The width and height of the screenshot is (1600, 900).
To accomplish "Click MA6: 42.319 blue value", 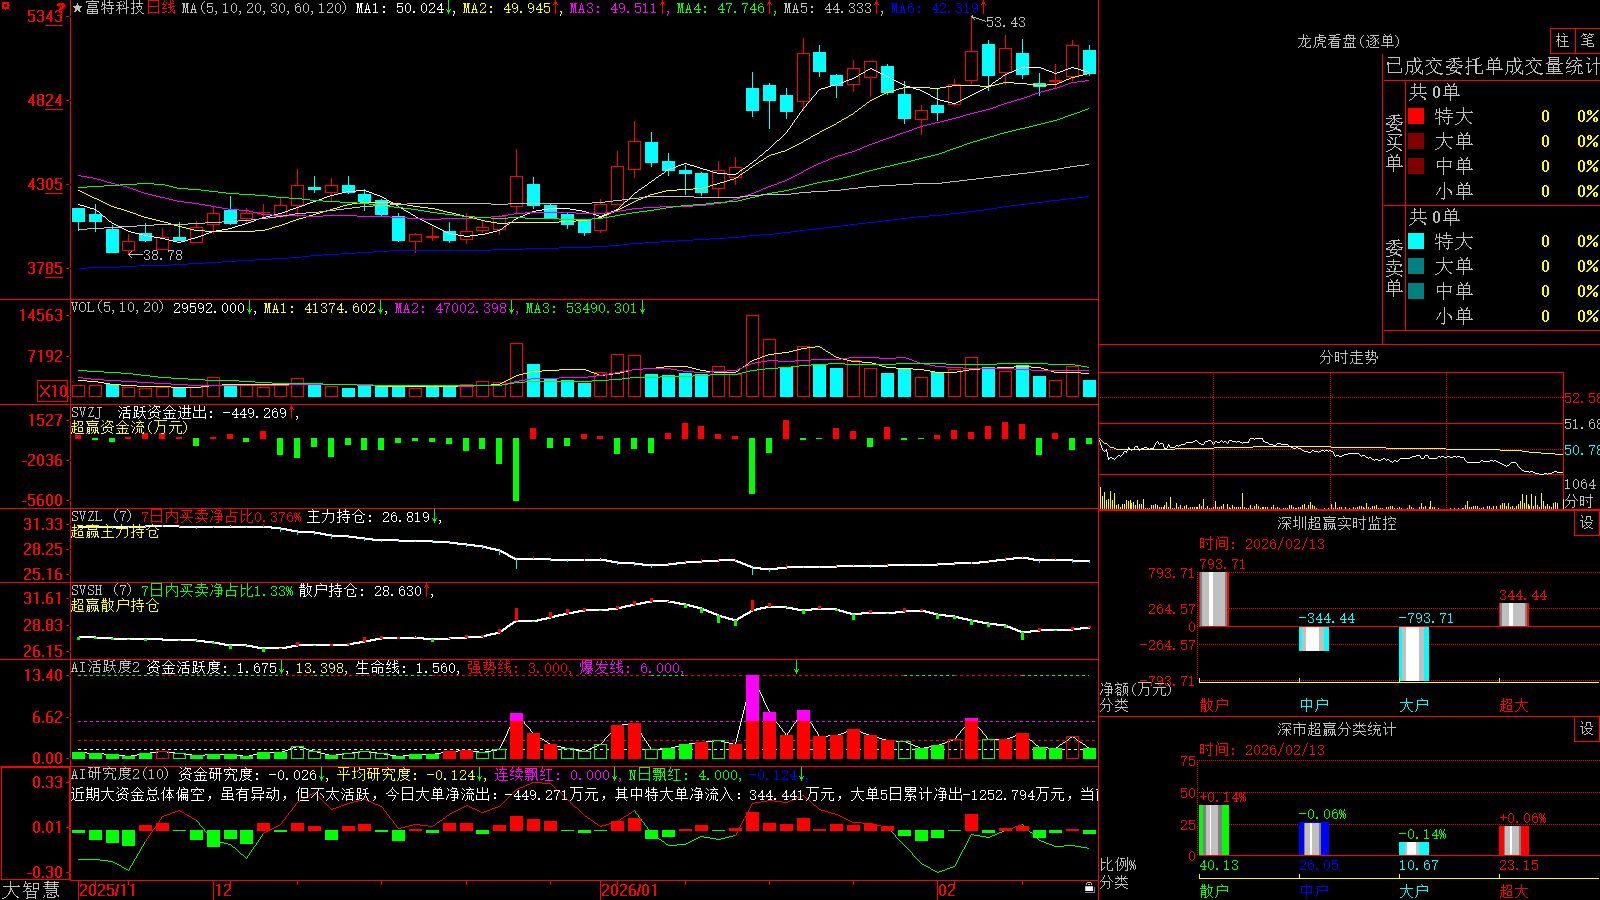I will [938, 8].
